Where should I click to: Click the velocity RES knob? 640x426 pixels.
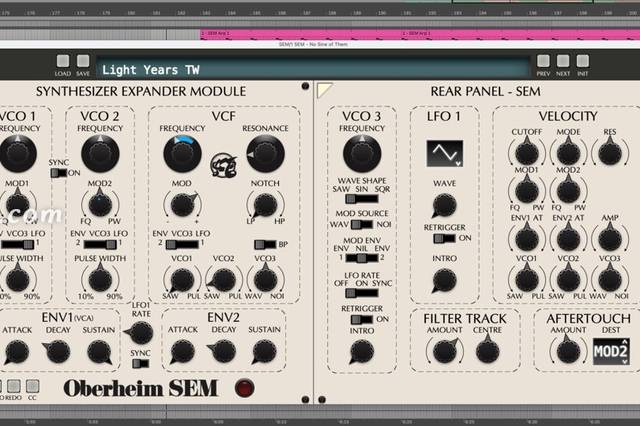tap(610, 152)
